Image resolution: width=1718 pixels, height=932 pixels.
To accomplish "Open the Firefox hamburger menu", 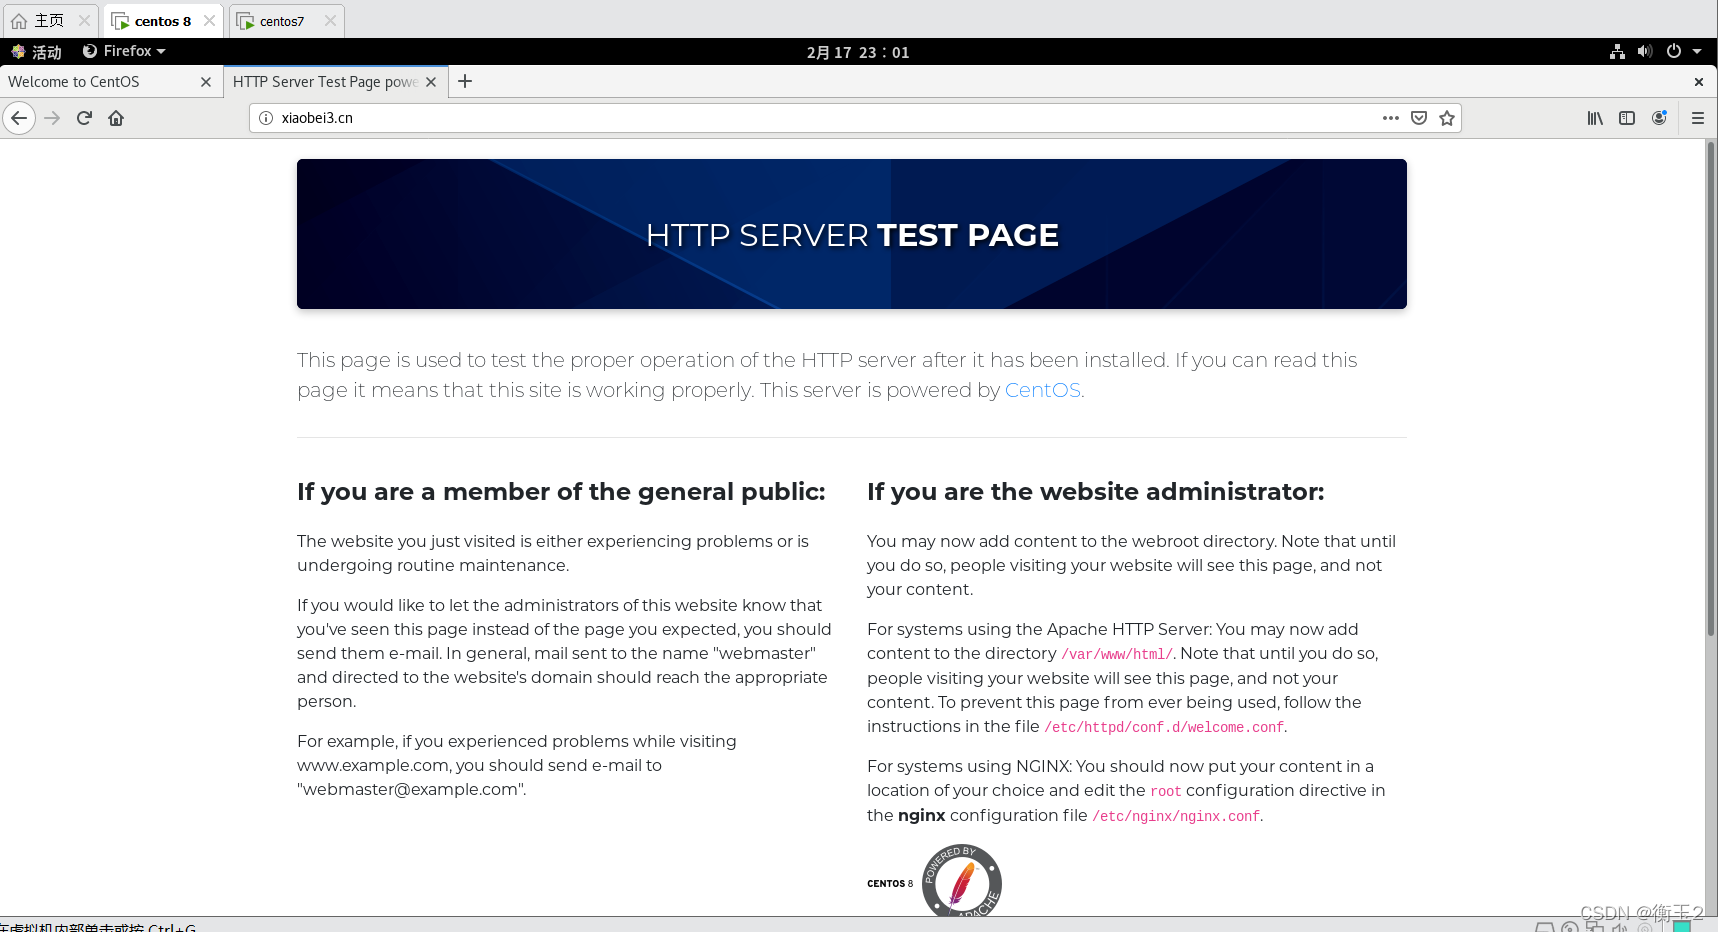I will click(1697, 118).
